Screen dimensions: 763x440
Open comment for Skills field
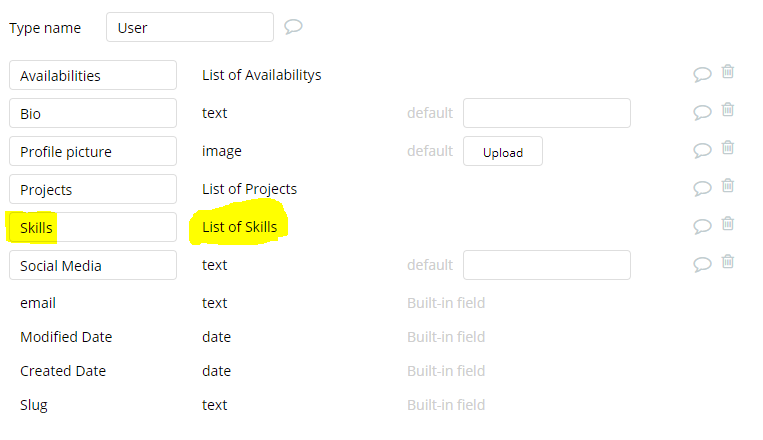[702, 226]
